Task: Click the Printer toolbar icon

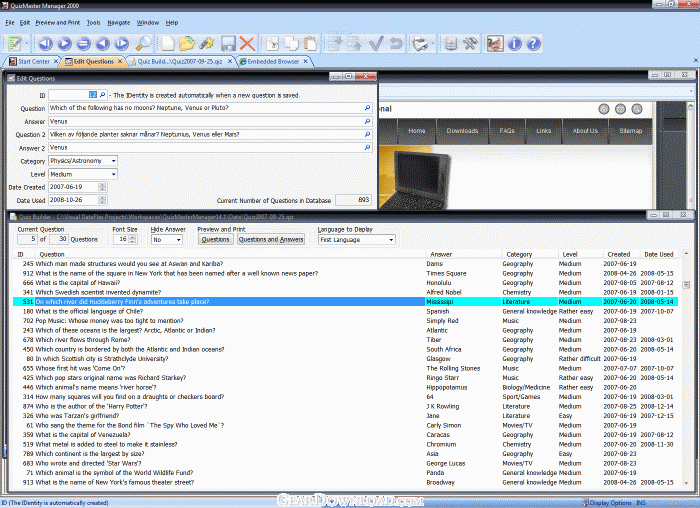Action: click(x=421, y=43)
